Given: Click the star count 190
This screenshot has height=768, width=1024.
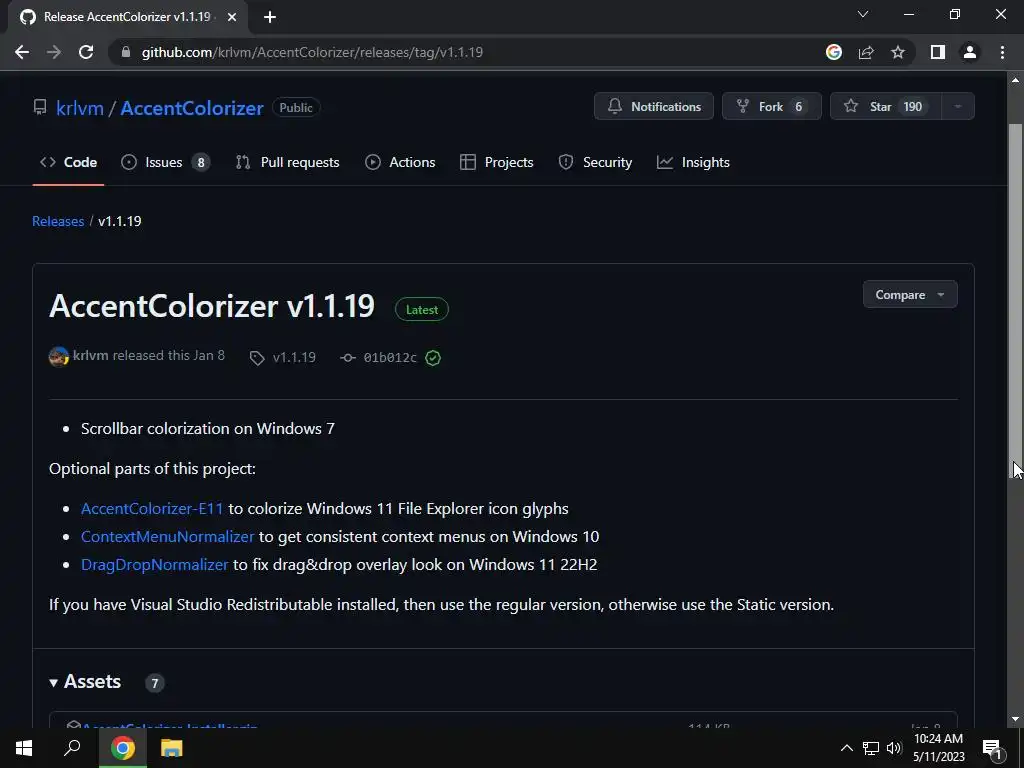Looking at the screenshot, I should click(912, 106).
